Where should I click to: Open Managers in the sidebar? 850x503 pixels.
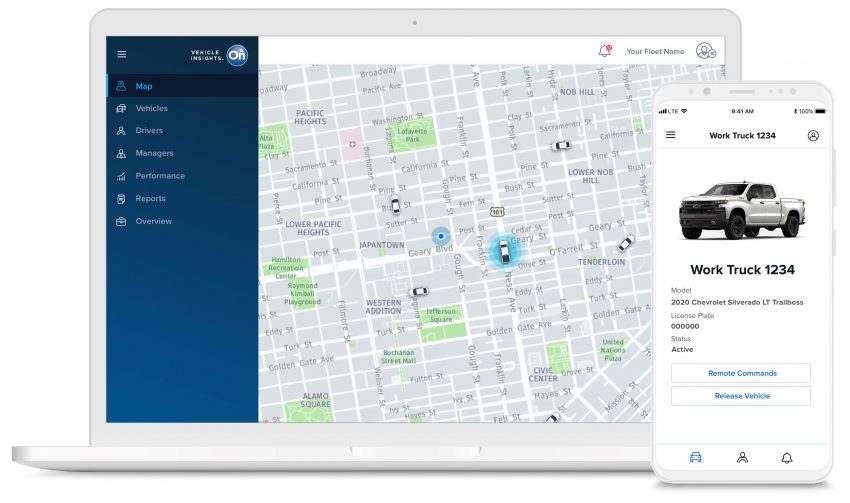point(182,153)
